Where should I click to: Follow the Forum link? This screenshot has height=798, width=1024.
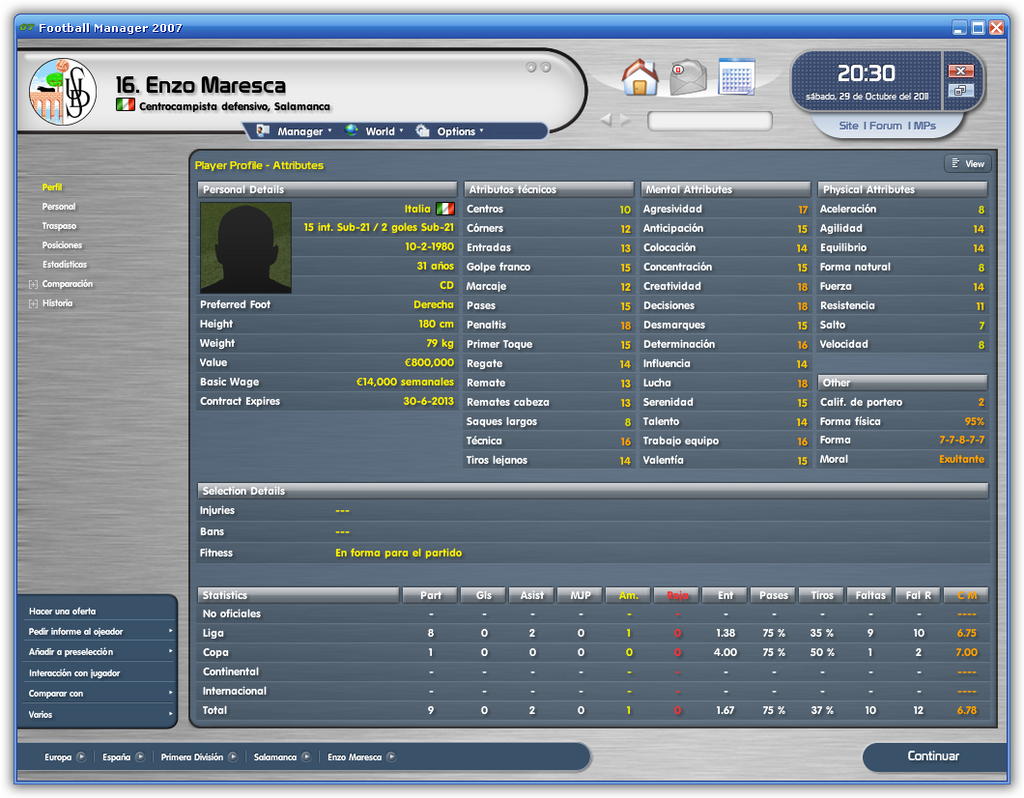point(886,125)
